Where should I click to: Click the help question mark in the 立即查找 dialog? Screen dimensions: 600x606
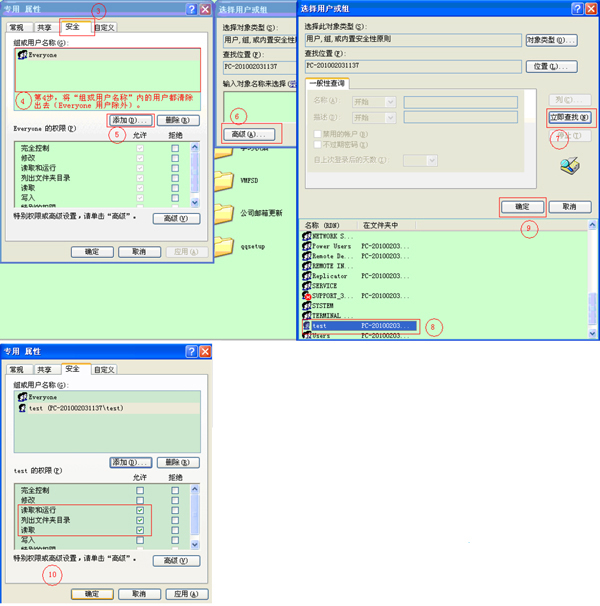pos(577,9)
